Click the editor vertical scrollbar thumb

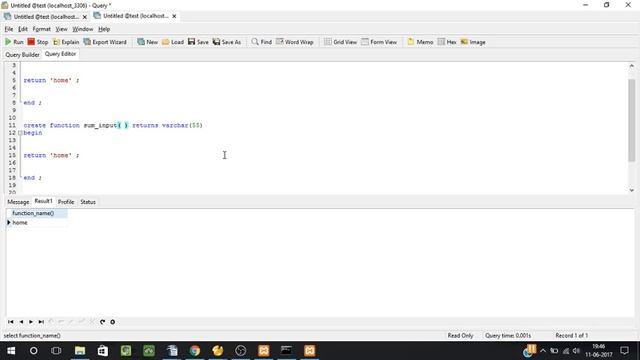coord(631,120)
